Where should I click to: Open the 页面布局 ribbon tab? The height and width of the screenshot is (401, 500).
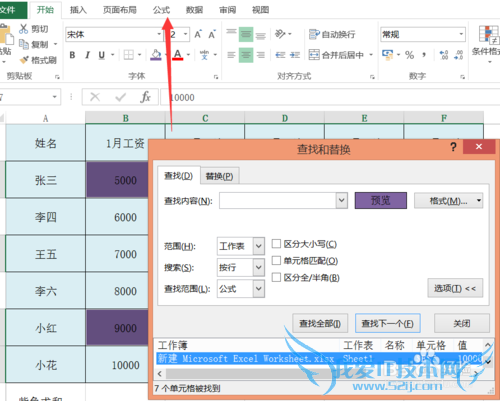coord(120,10)
